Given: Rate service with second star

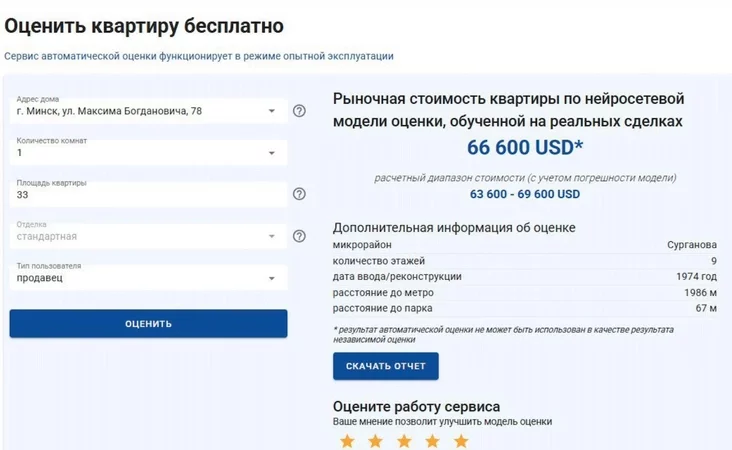Looking at the screenshot, I should (x=375, y=440).
